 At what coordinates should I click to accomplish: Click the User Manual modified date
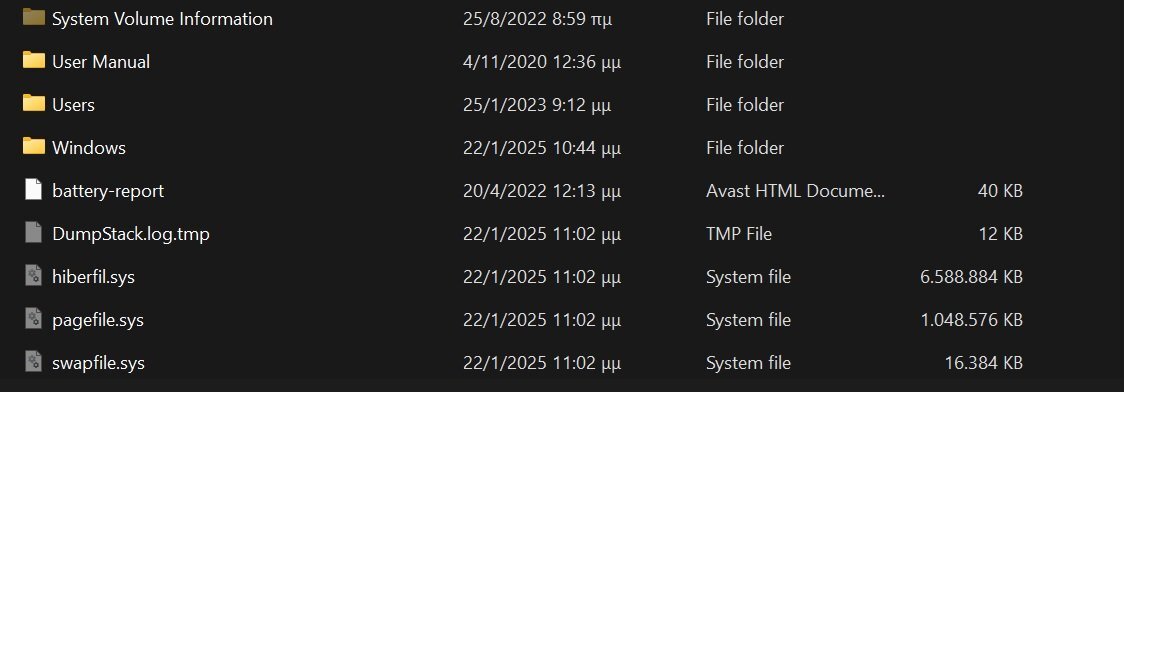(x=542, y=62)
